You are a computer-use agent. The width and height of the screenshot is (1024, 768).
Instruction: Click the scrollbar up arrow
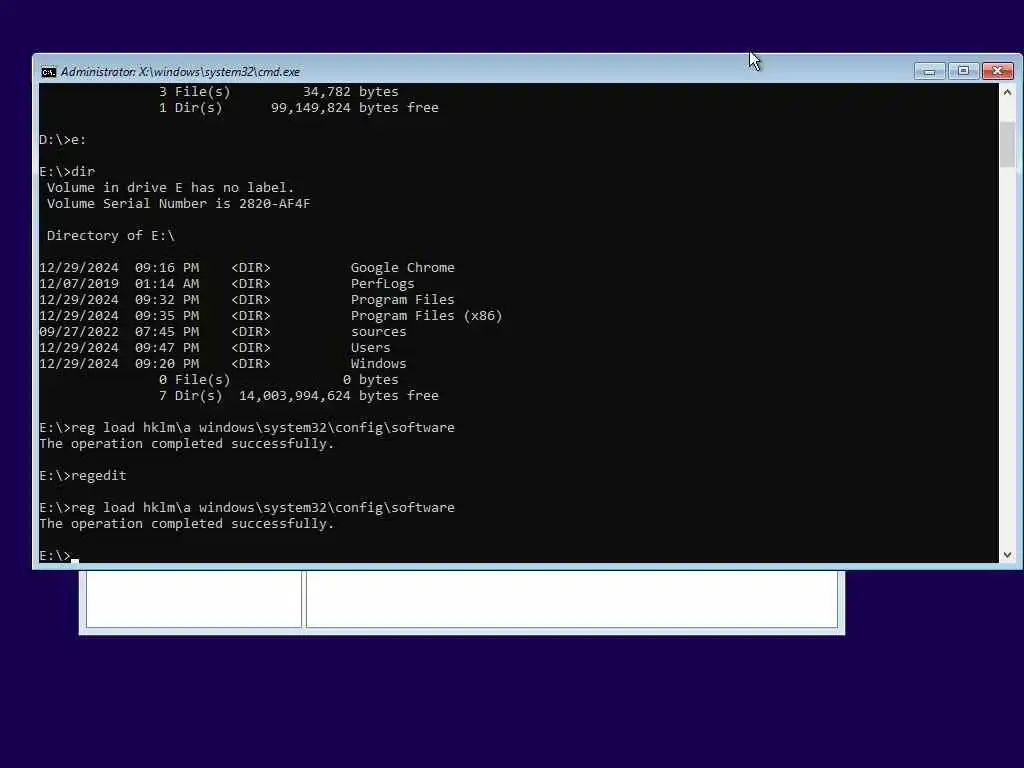(1007, 92)
